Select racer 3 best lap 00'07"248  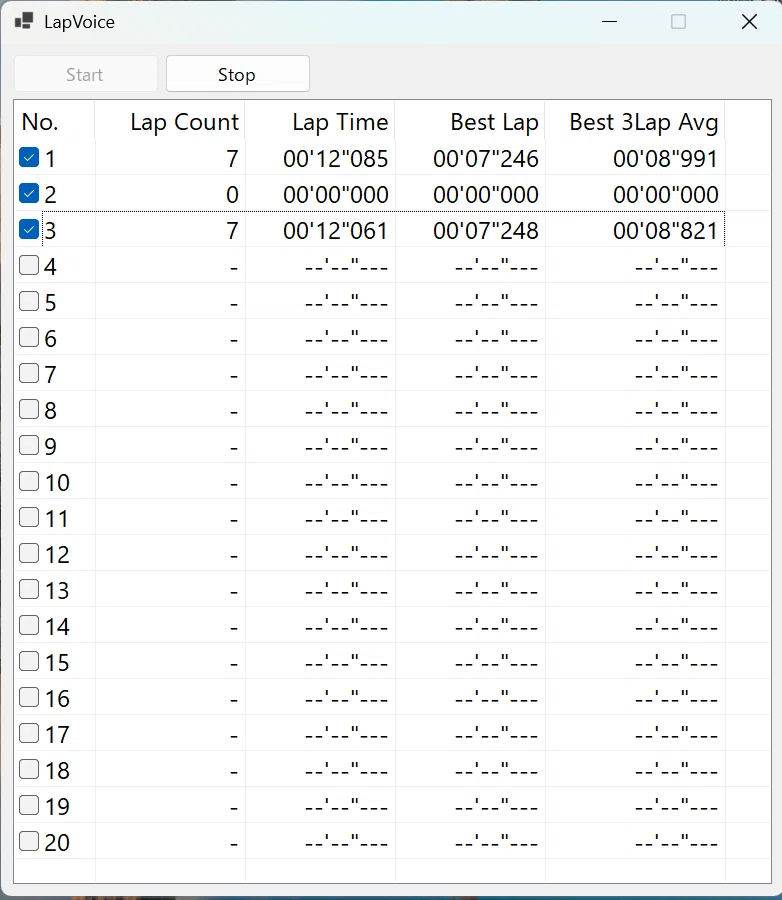[486, 231]
